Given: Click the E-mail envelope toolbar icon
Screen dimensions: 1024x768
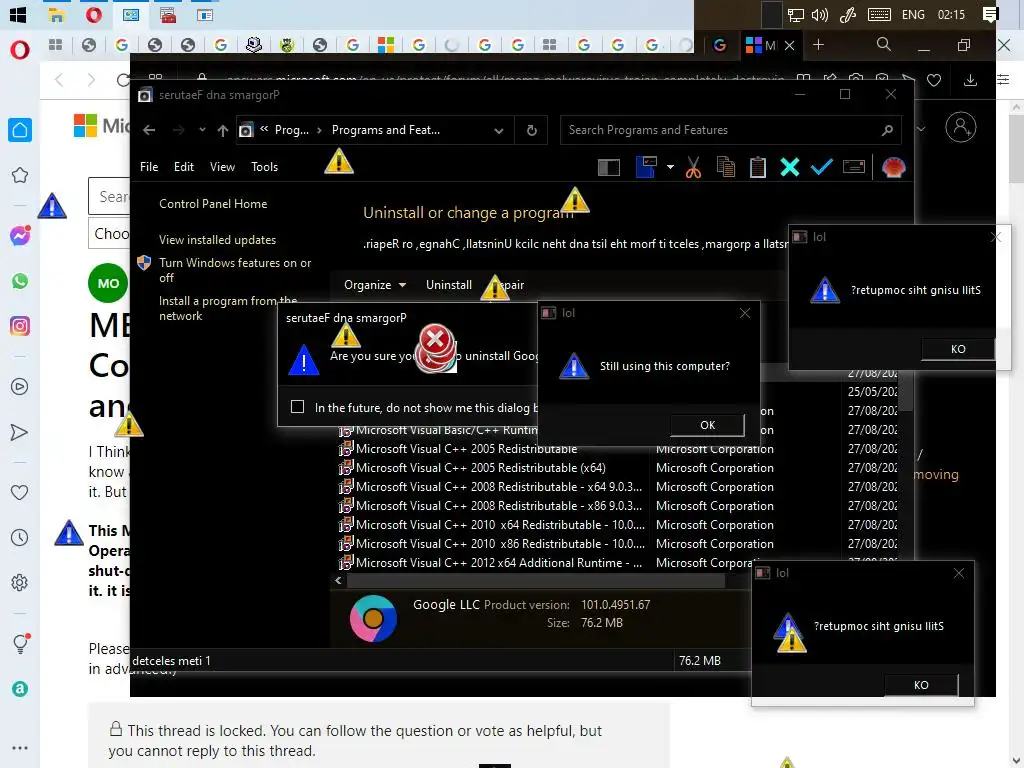Looking at the screenshot, I should coord(854,167).
